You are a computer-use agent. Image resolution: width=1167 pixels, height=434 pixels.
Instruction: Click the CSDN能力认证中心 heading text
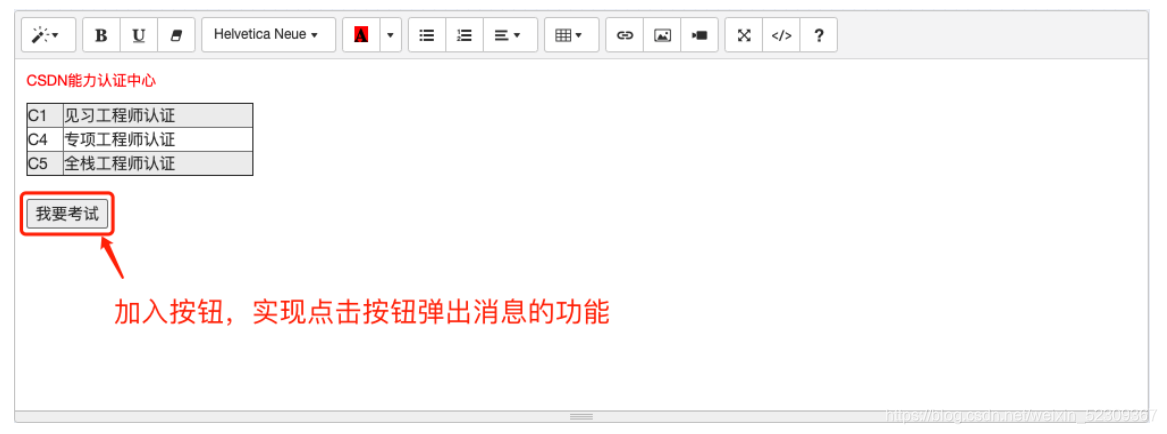pyautogui.click(x=91, y=80)
